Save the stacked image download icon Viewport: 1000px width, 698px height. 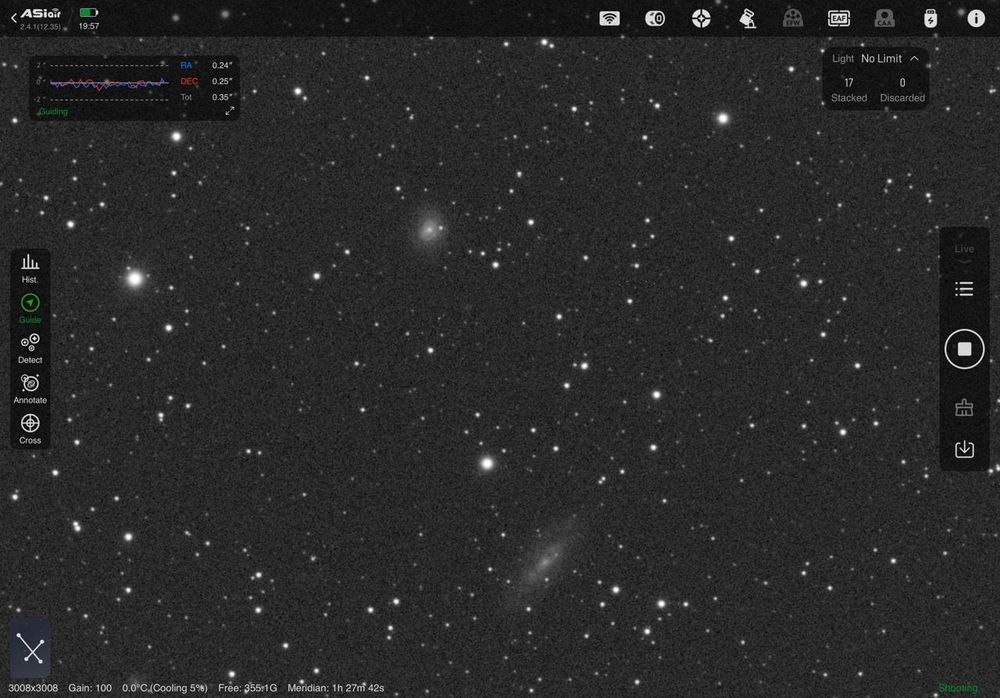pos(964,449)
